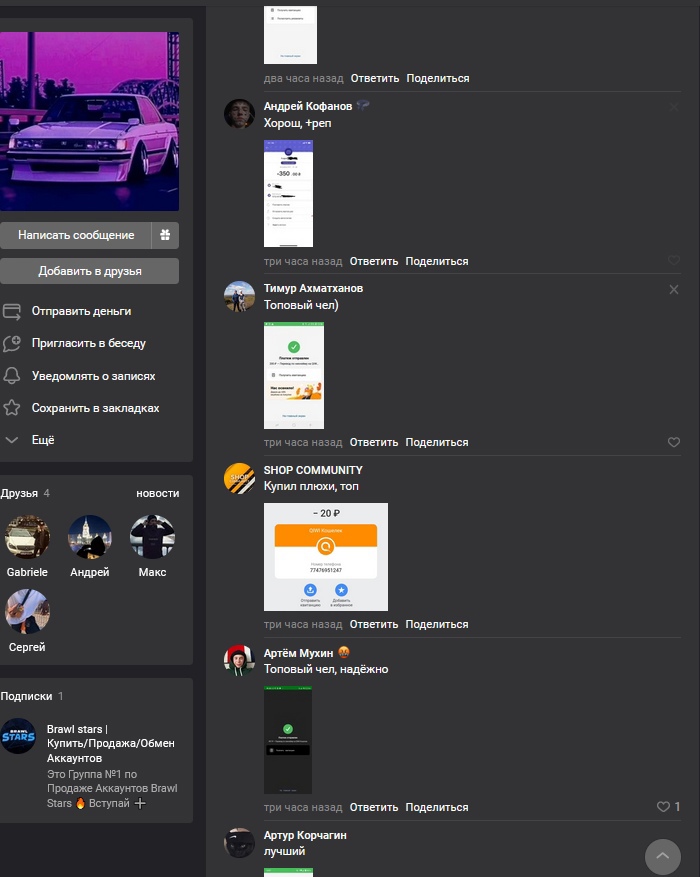Screen dimensions: 700x877
Task: Like Артём Мухин's comment with the heart
Action: (x=663, y=807)
